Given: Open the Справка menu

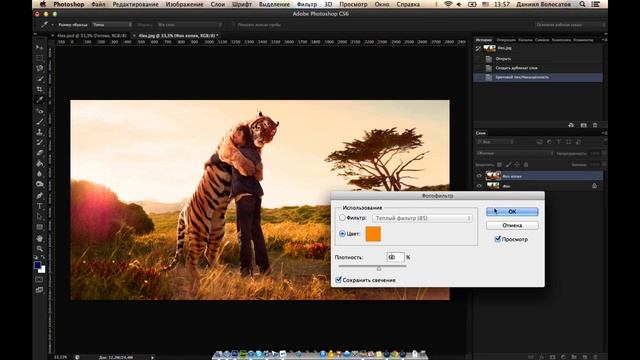Looking at the screenshot, I should coord(408,4).
